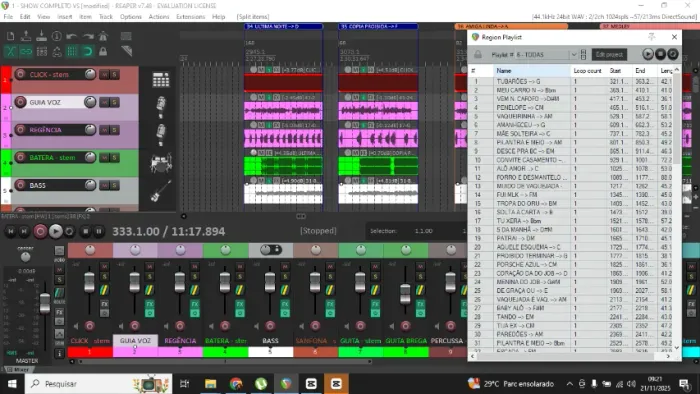Click bass guitar icon of BASS track
Image resolution: width=700 pixels, height=394 pixels.
coord(161,191)
